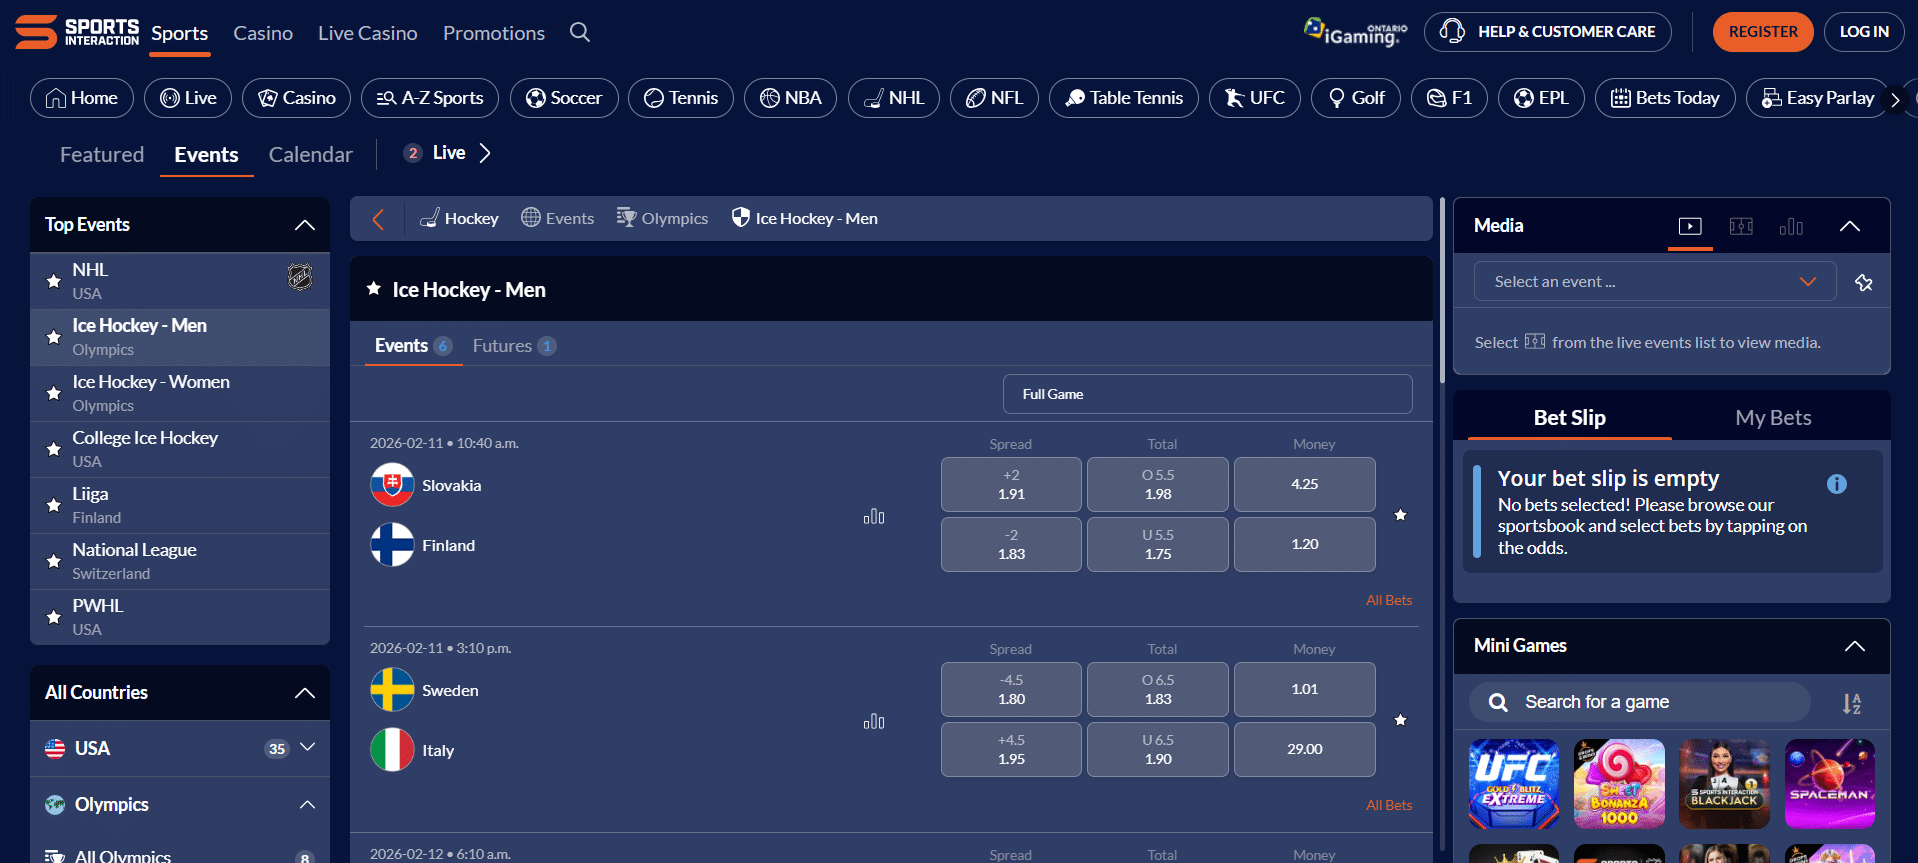Open the Casino top menu item
The width and height of the screenshot is (1918, 863).
(x=263, y=33)
